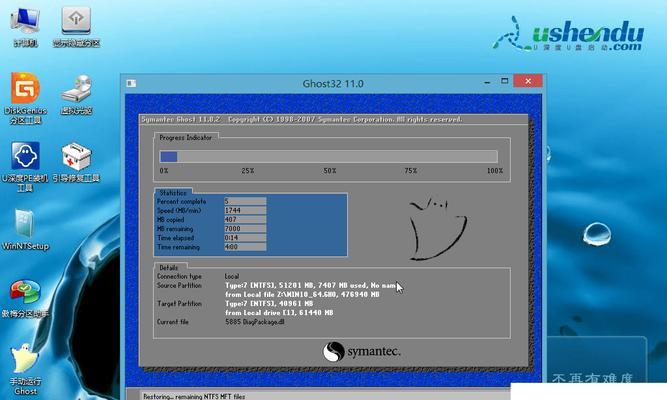Click the 25% marker under the progress bar
Screen dimensions: 667x400
248,171
